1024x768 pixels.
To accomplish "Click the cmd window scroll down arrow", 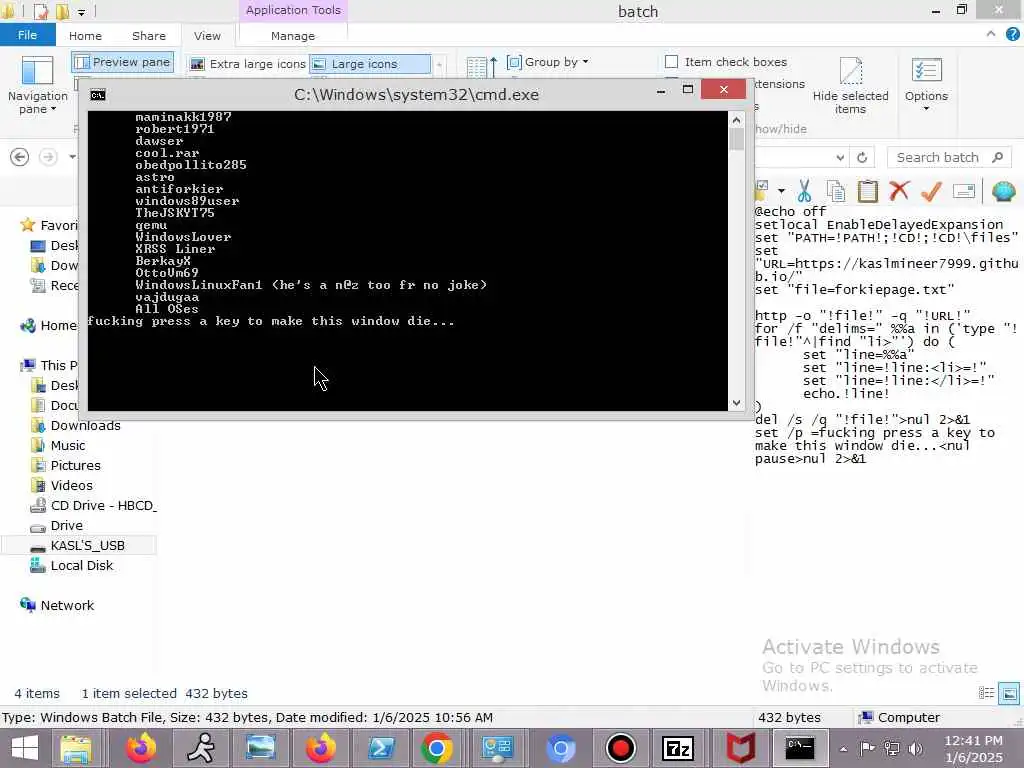I will (x=737, y=403).
